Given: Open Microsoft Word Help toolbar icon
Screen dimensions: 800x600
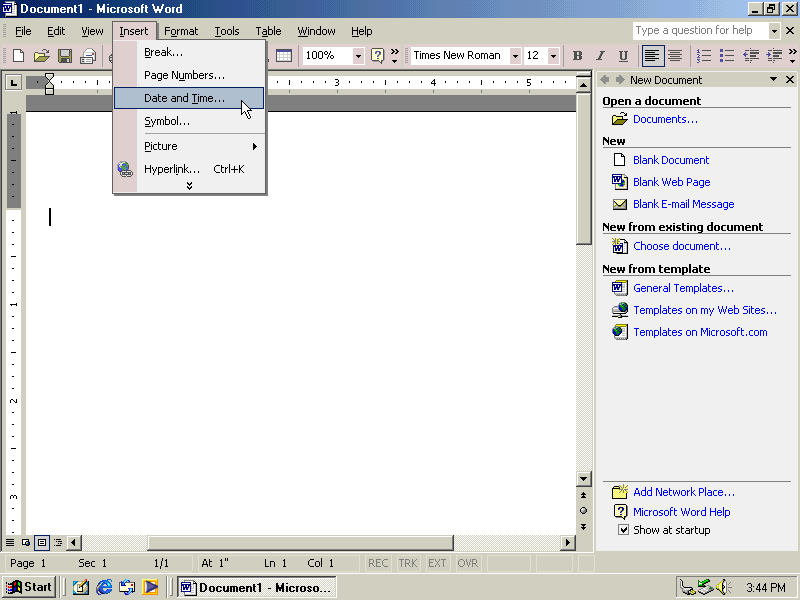Looking at the screenshot, I should pyautogui.click(x=377, y=56).
